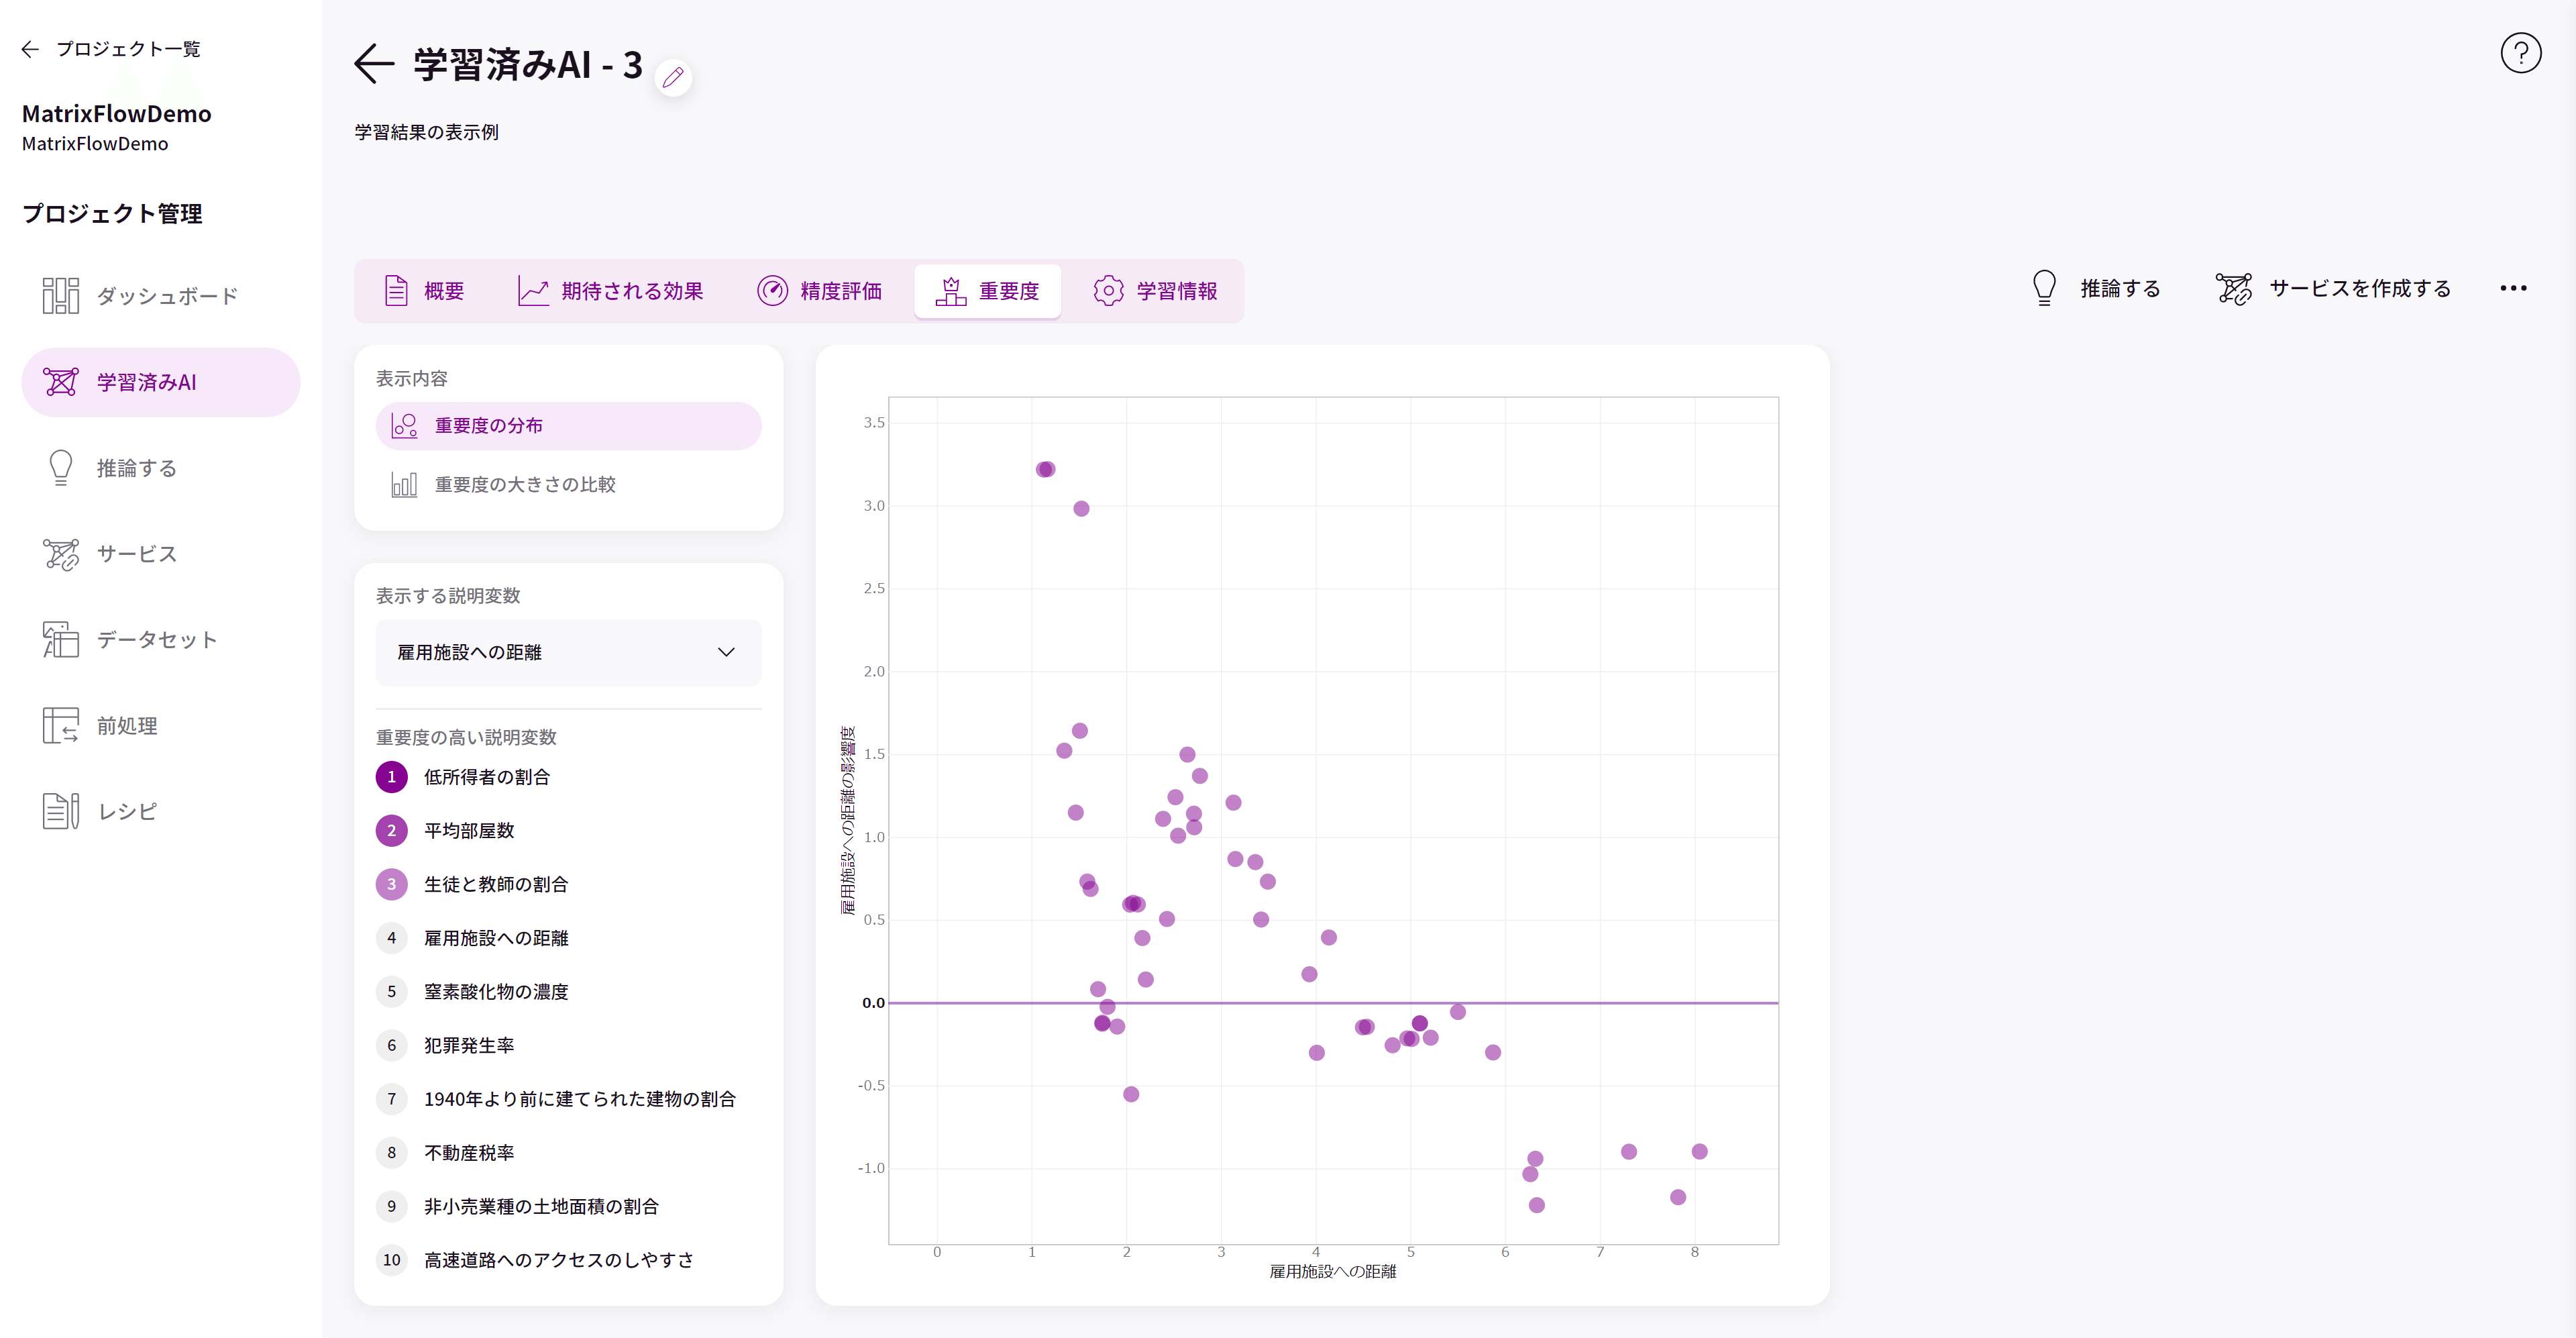
Task: Open the three-dots more options menu
Action: [2513, 289]
